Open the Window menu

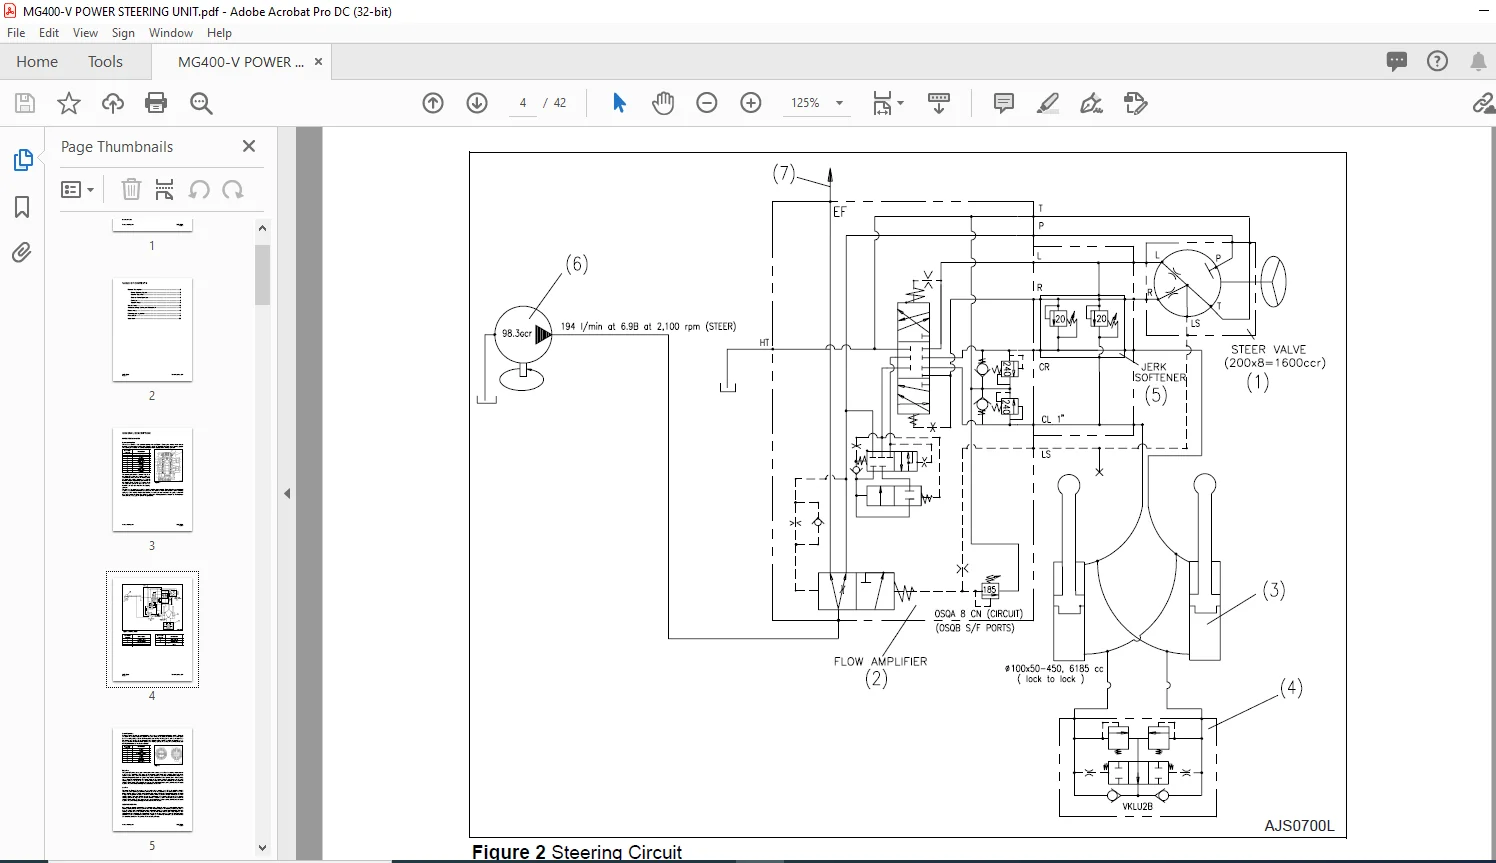click(171, 33)
